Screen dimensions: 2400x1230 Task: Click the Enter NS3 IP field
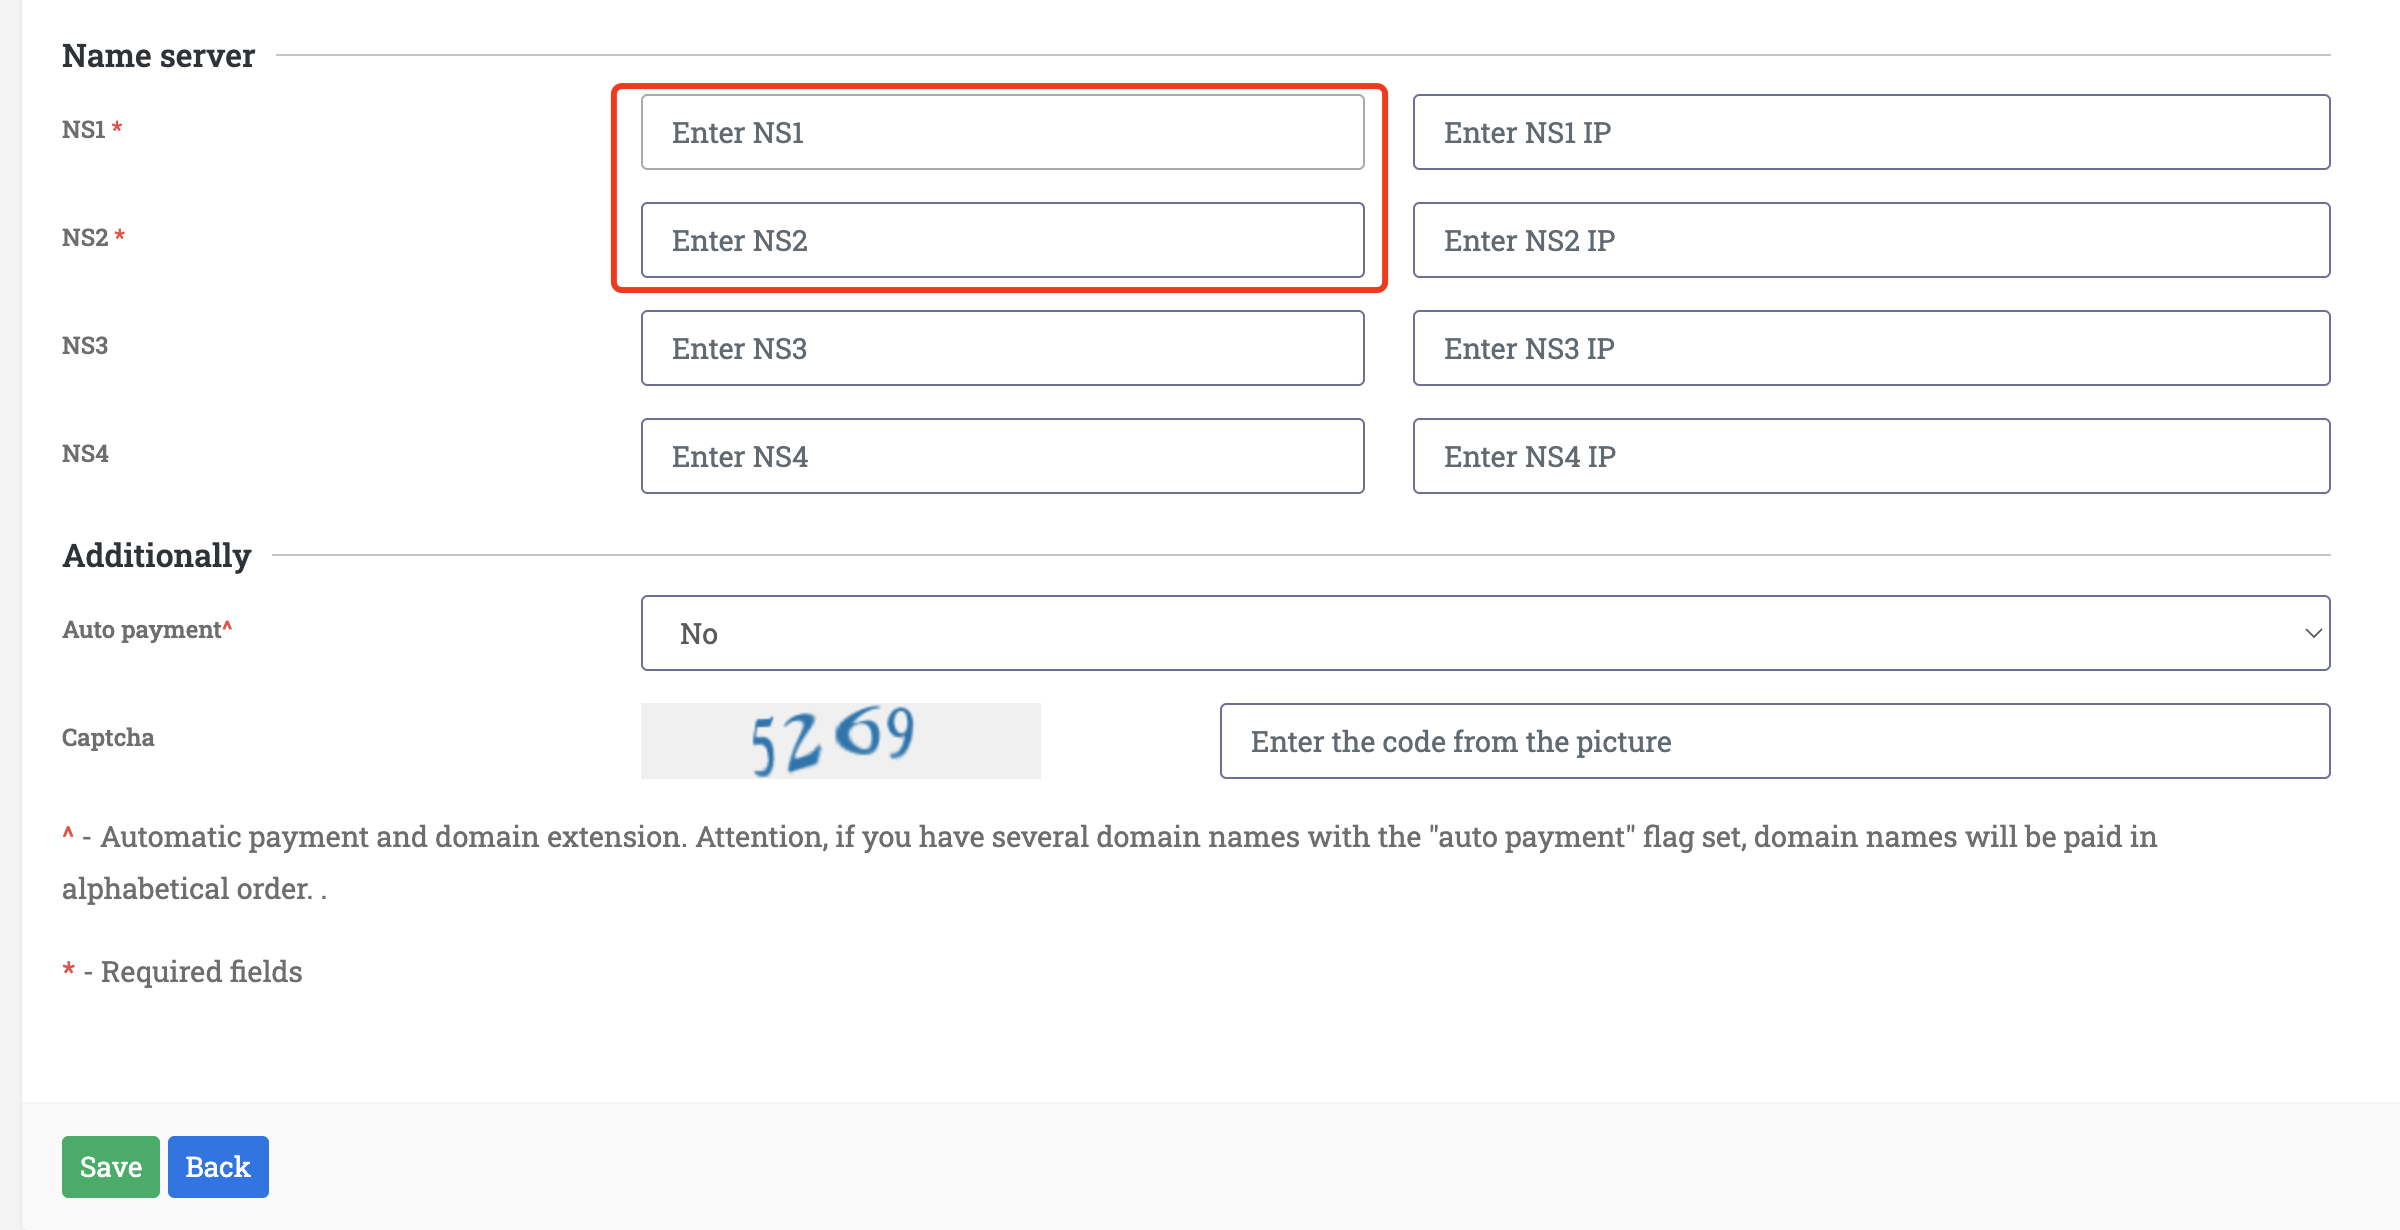1871,348
